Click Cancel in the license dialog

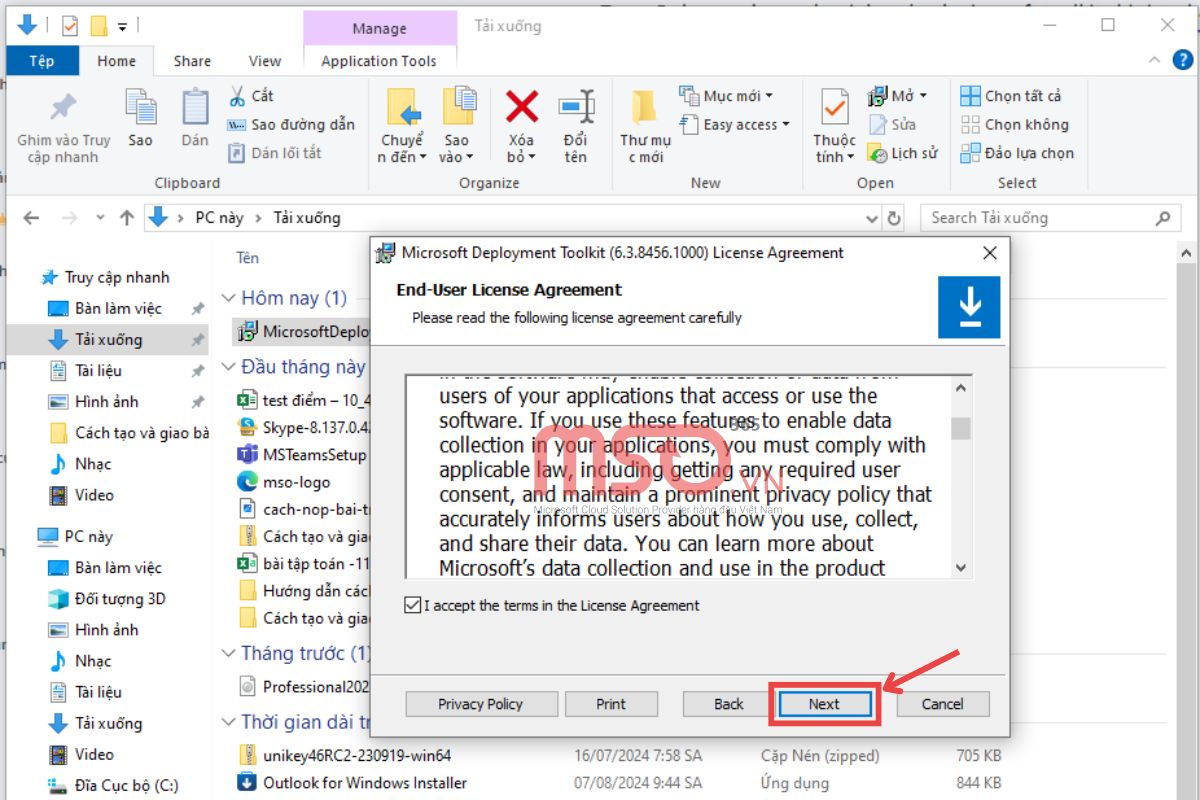tap(942, 704)
